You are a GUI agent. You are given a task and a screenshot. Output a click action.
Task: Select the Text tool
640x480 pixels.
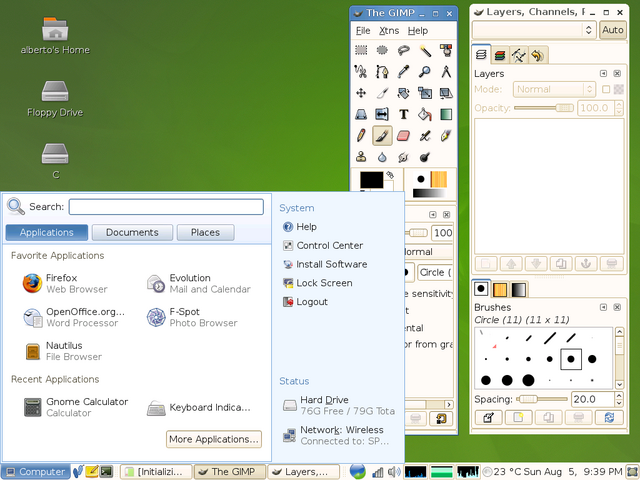coord(403,114)
